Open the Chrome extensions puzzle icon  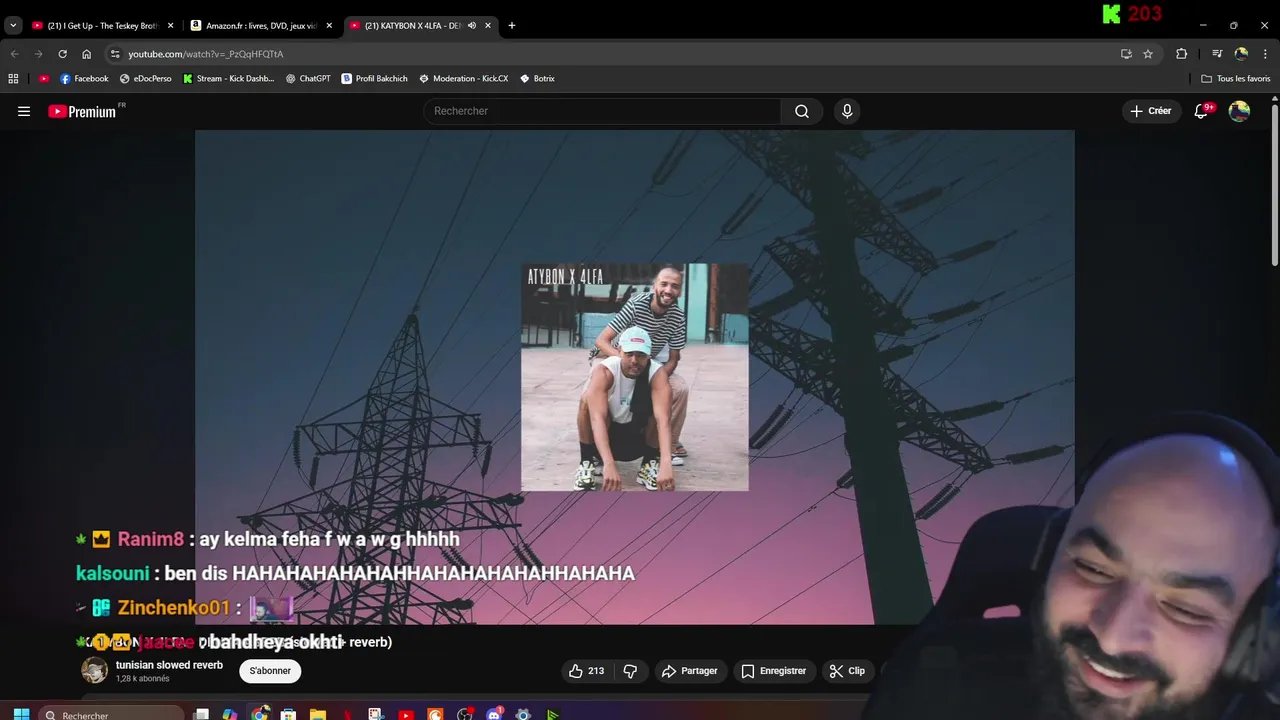pos(1182,54)
